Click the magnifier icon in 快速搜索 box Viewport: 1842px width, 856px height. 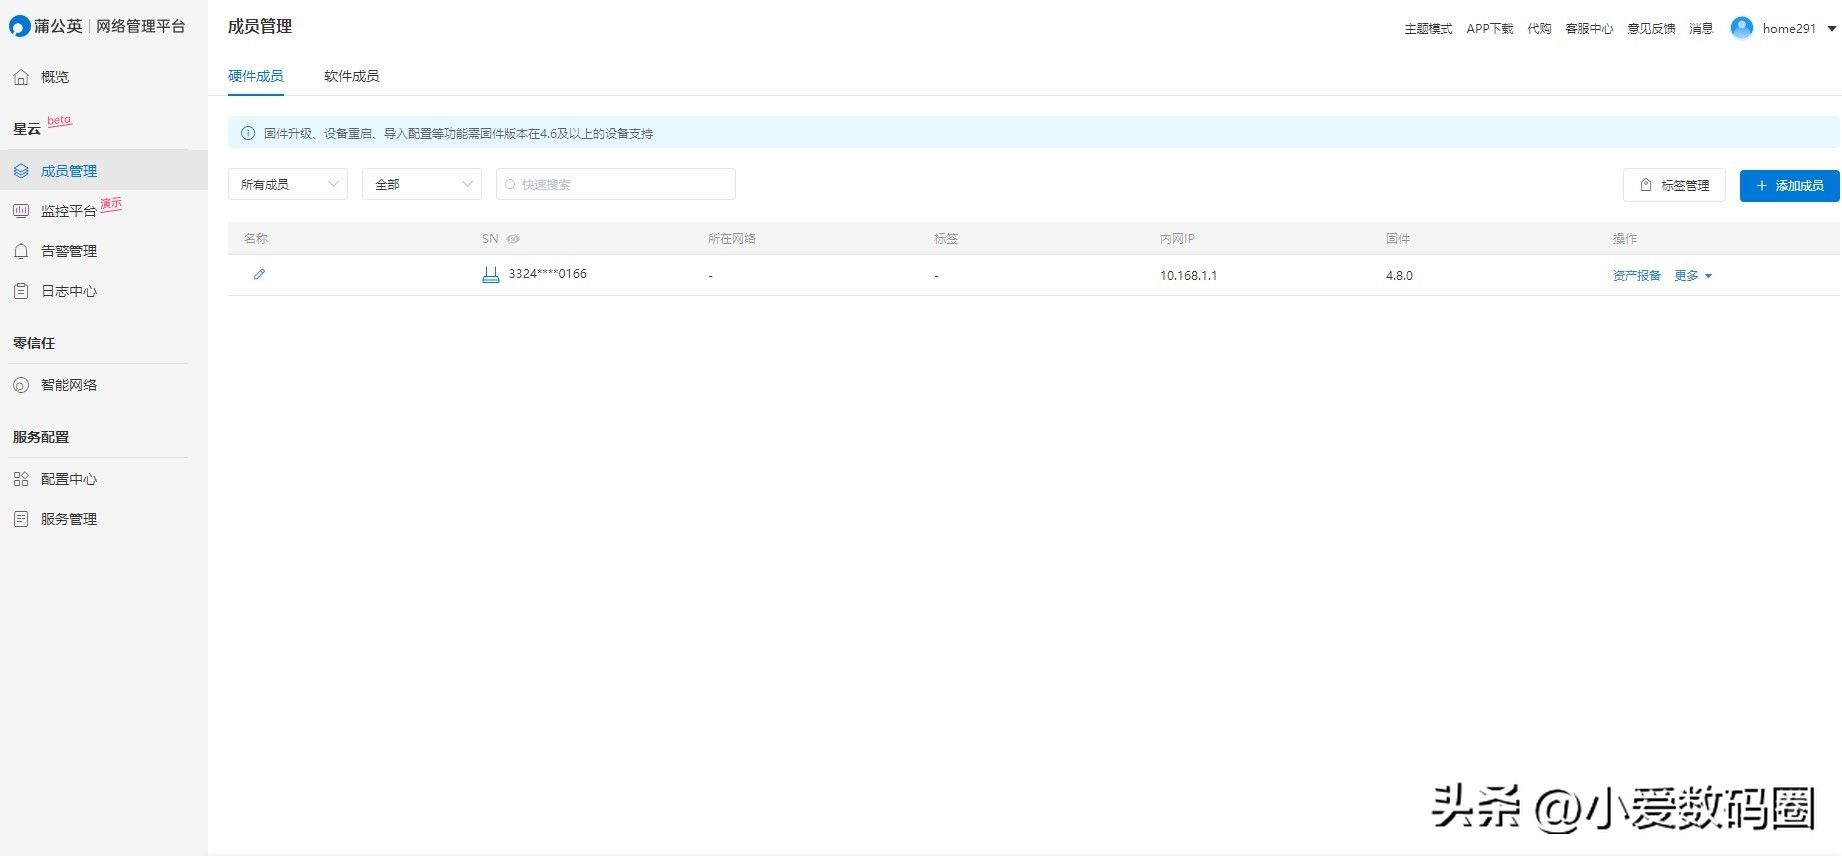coord(511,185)
